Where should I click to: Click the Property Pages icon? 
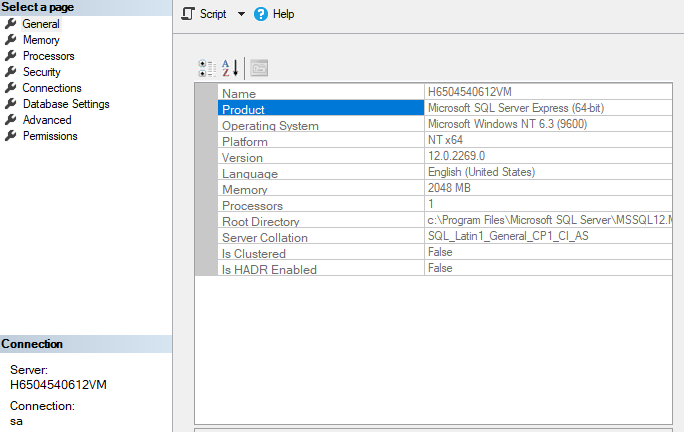tap(259, 68)
